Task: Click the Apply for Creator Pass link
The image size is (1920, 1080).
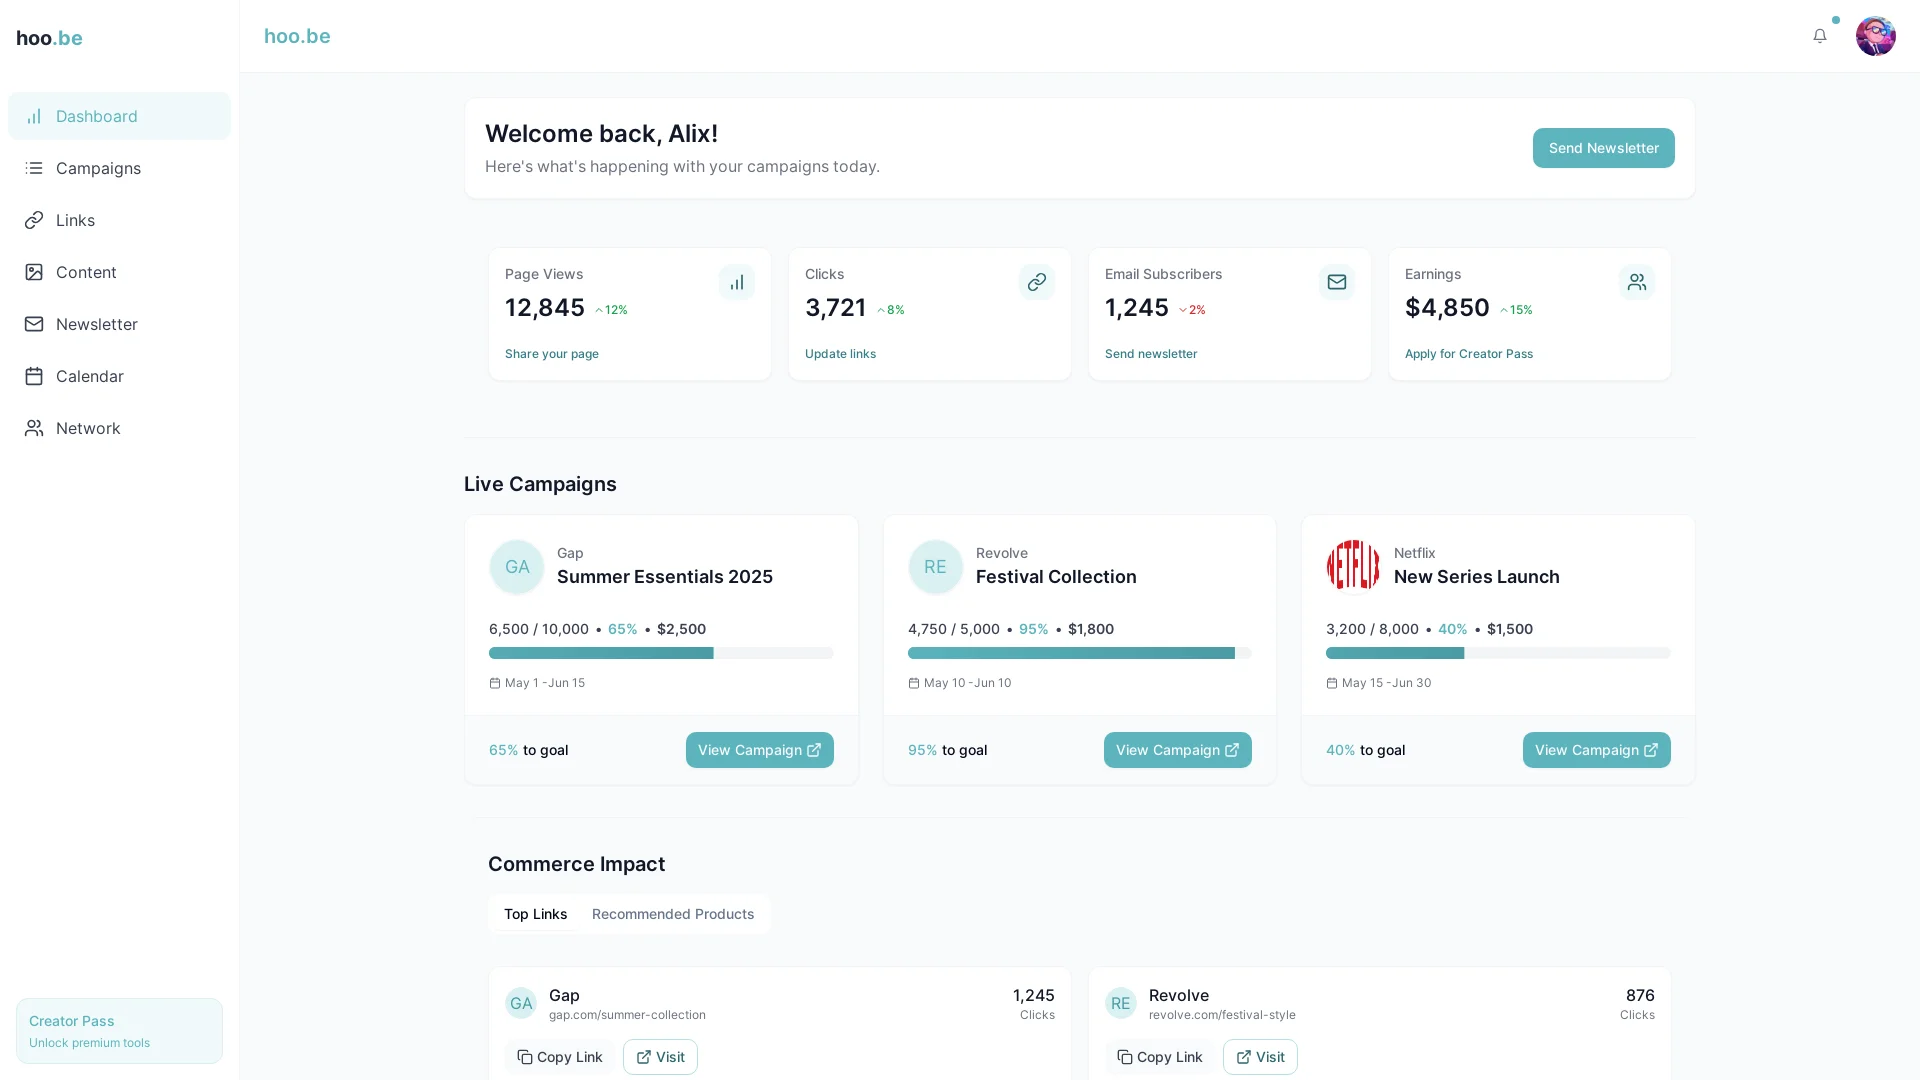Action: 1468,354
